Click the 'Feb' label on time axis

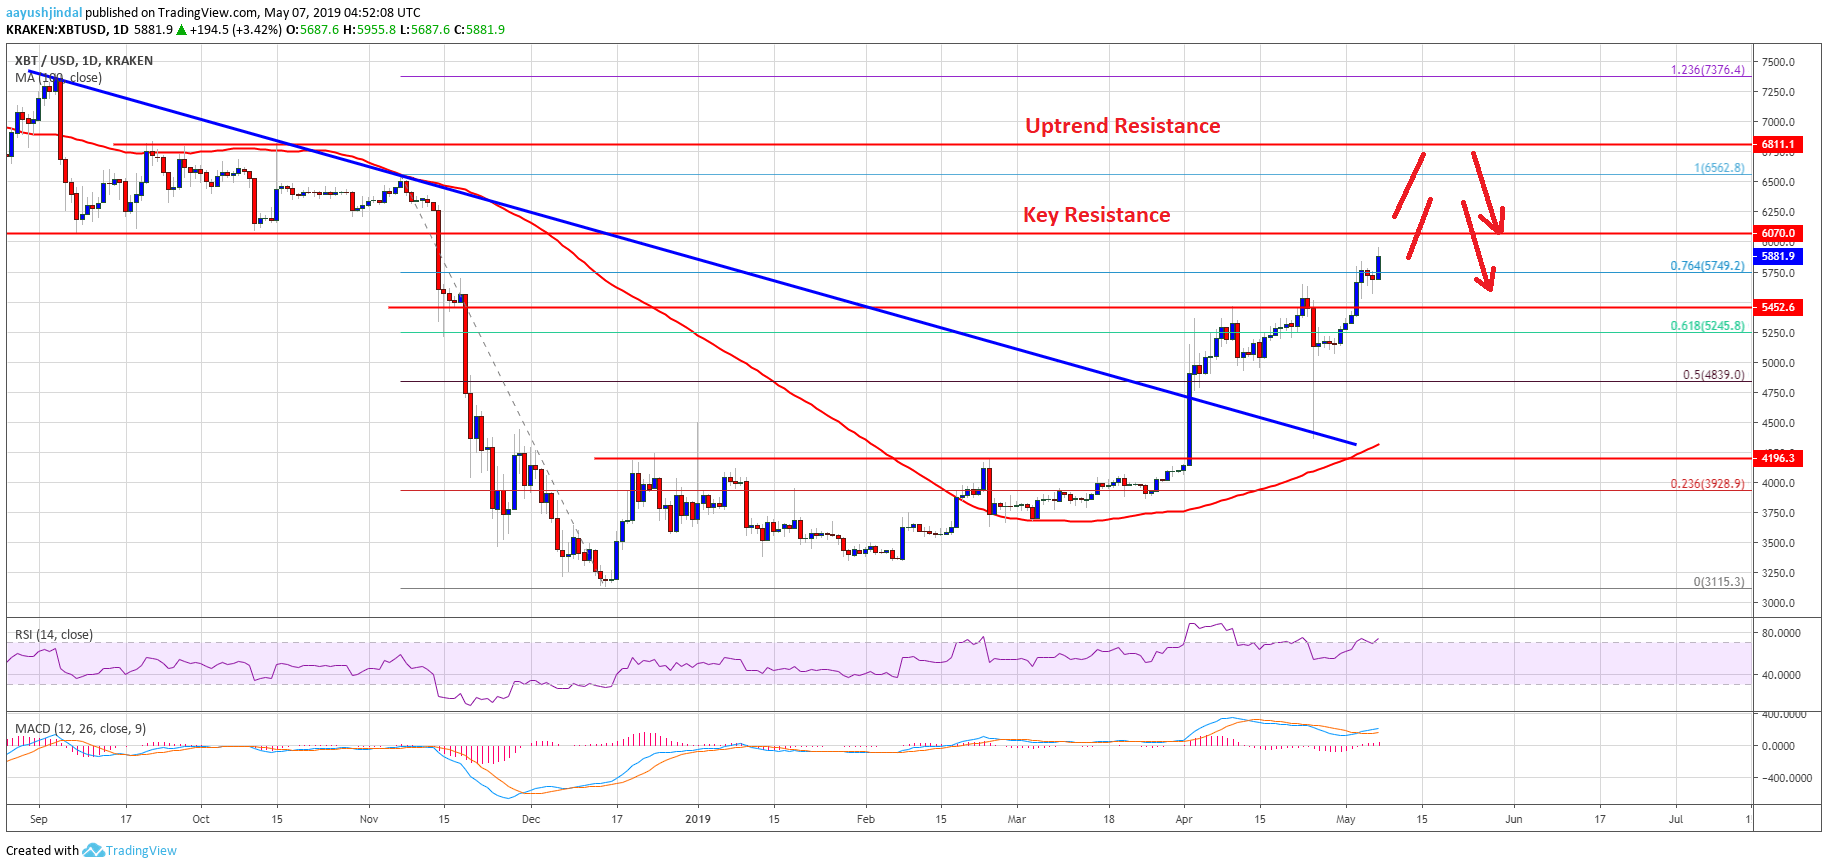pyautogui.click(x=866, y=819)
